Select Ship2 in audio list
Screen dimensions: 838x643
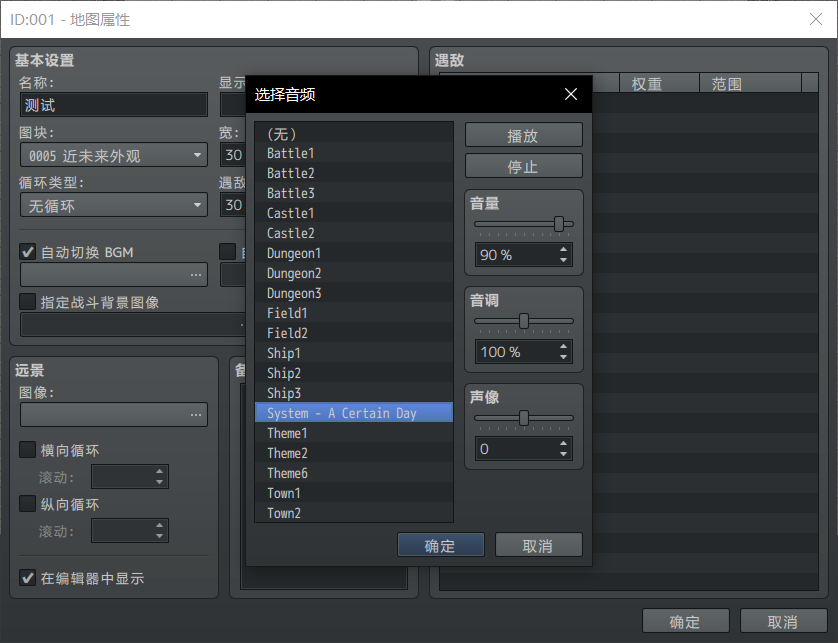(x=354, y=373)
